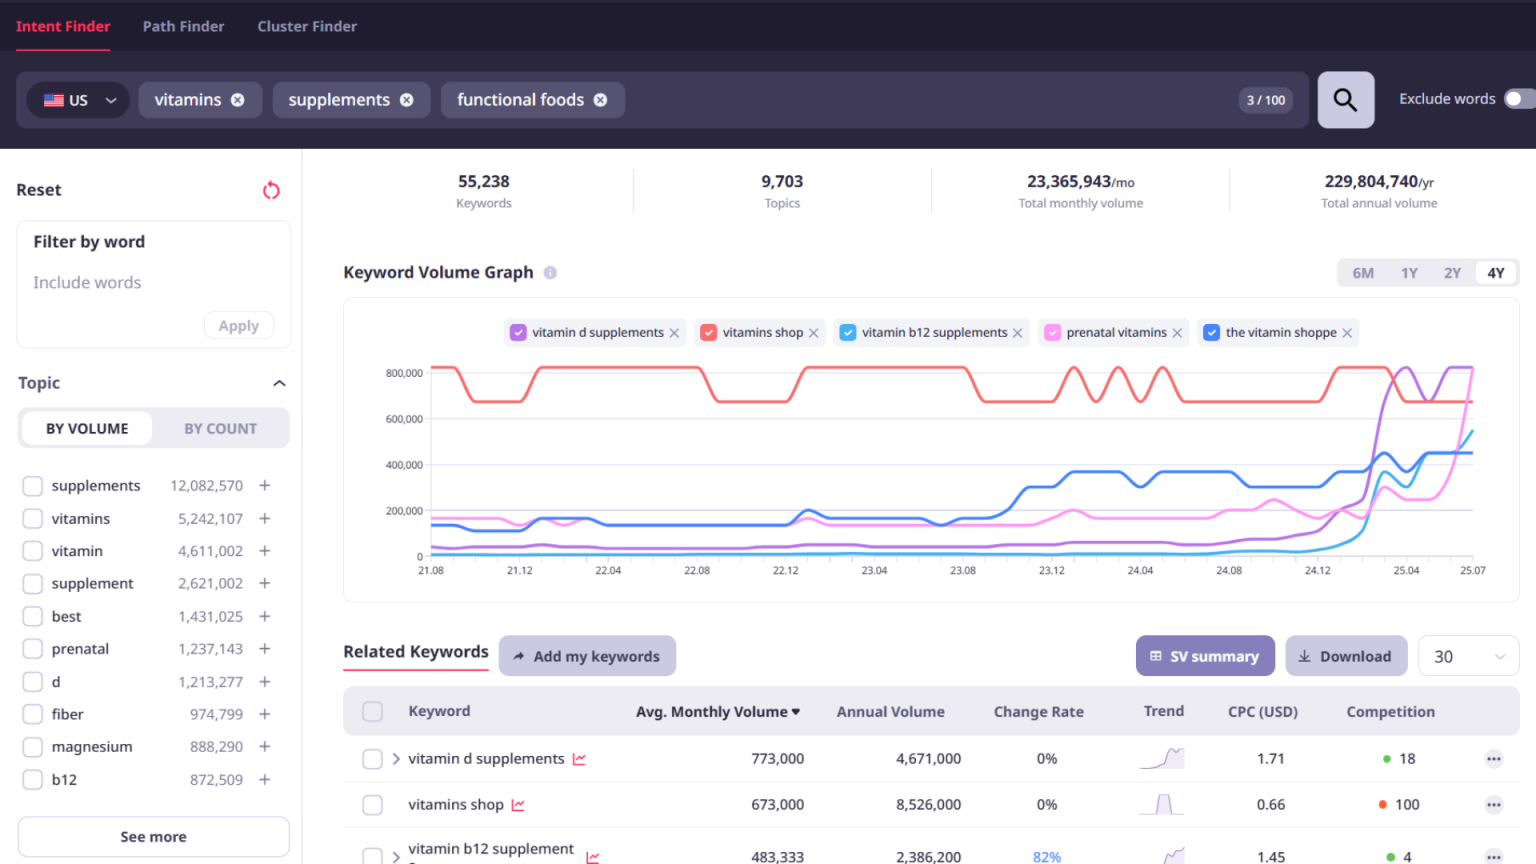The image size is (1536, 864).
Task: Click the search magnifier icon
Action: click(x=1345, y=100)
